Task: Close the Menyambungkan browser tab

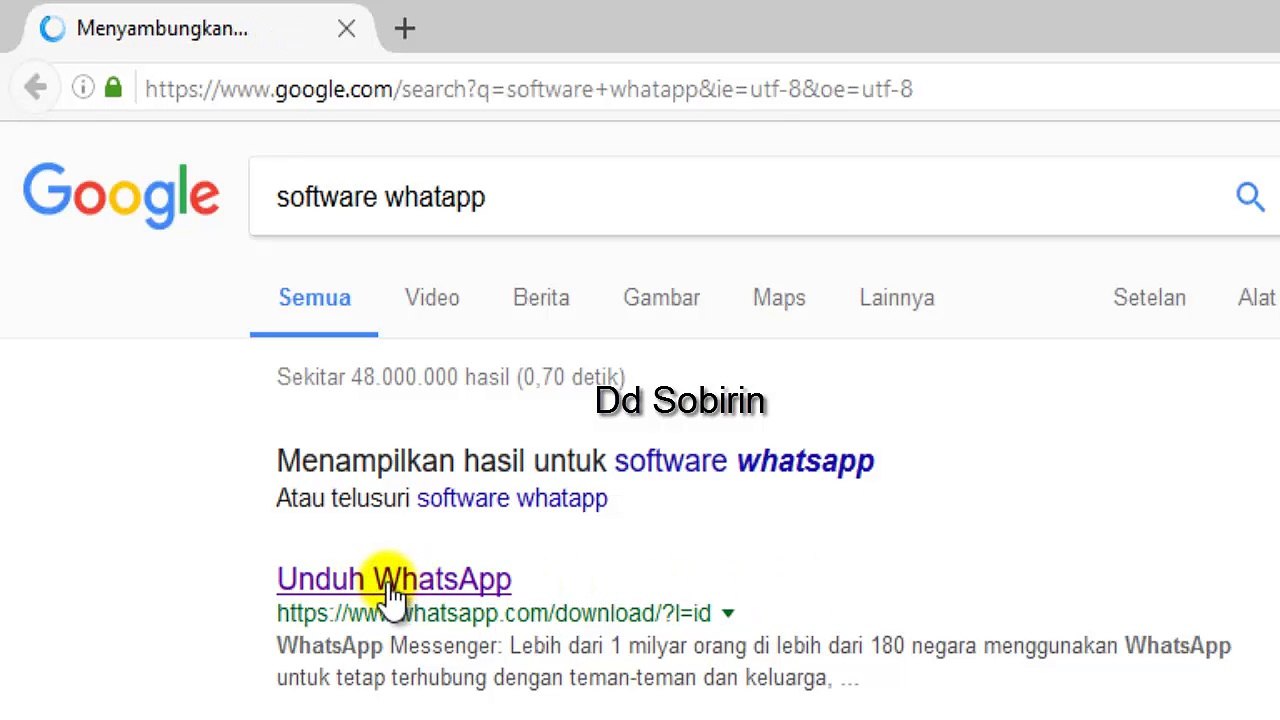Action: click(x=346, y=29)
